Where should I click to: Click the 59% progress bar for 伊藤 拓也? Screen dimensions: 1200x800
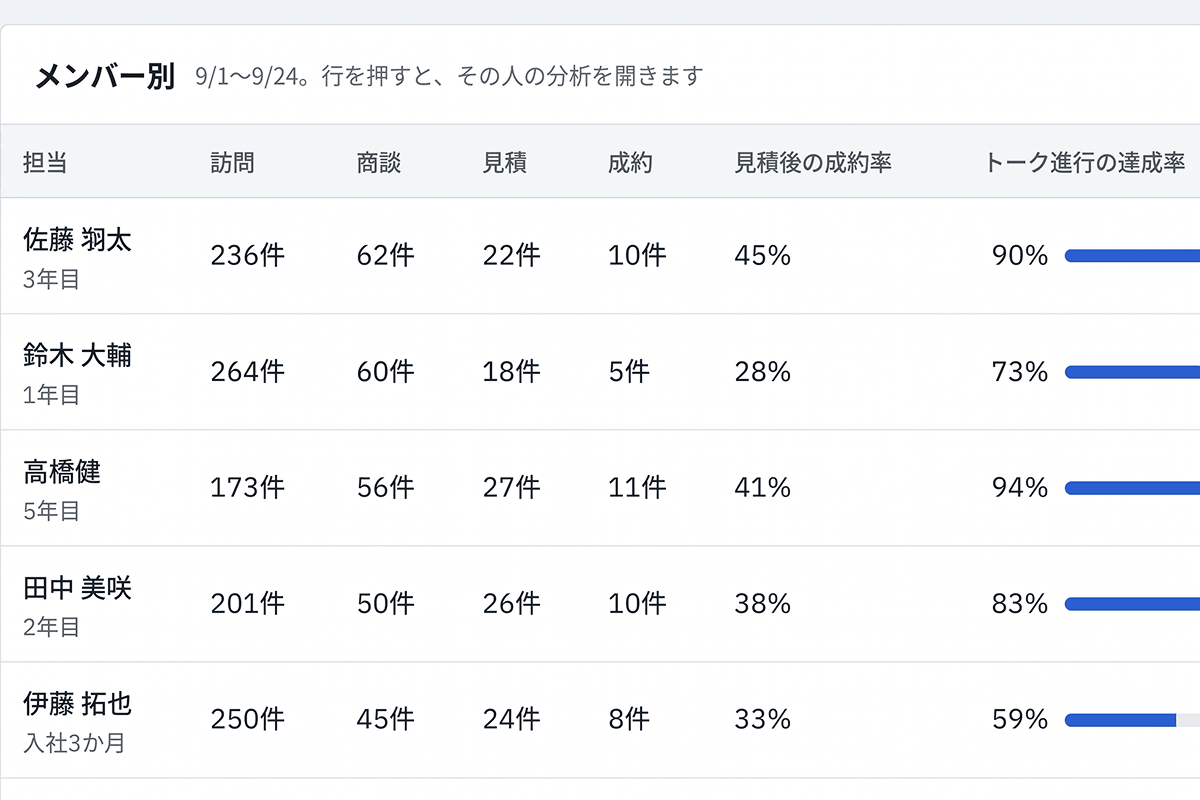click(x=1132, y=720)
